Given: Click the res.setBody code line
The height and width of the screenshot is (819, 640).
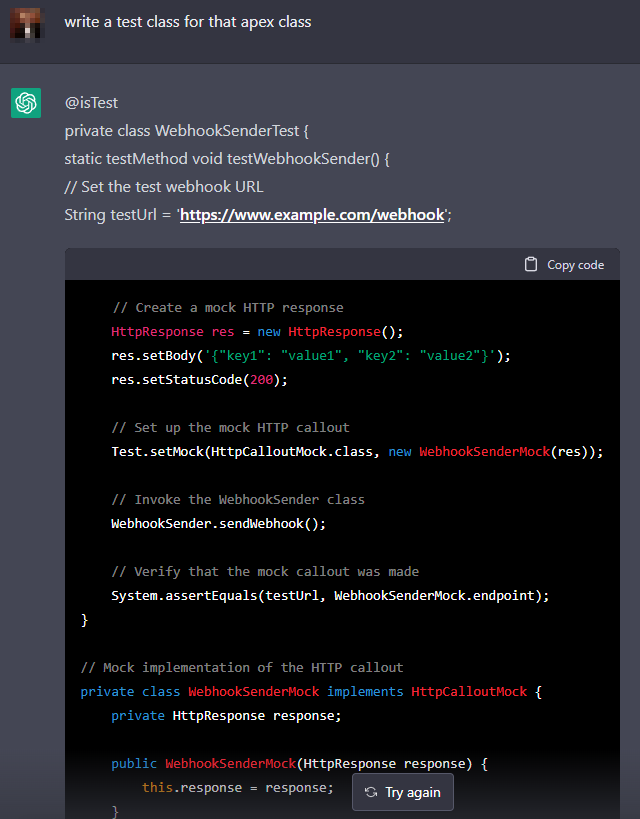Looking at the screenshot, I should pos(311,356).
